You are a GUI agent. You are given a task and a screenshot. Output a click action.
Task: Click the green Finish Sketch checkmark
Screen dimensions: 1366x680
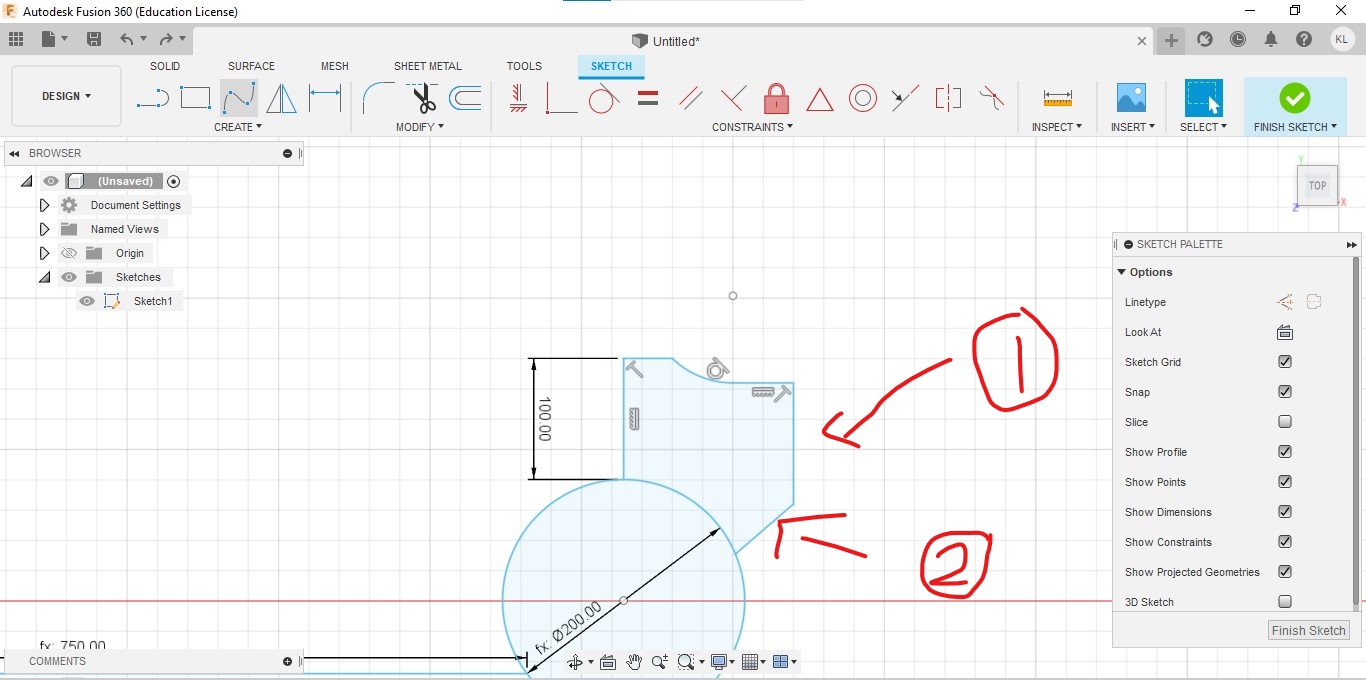[x=1295, y=98]
